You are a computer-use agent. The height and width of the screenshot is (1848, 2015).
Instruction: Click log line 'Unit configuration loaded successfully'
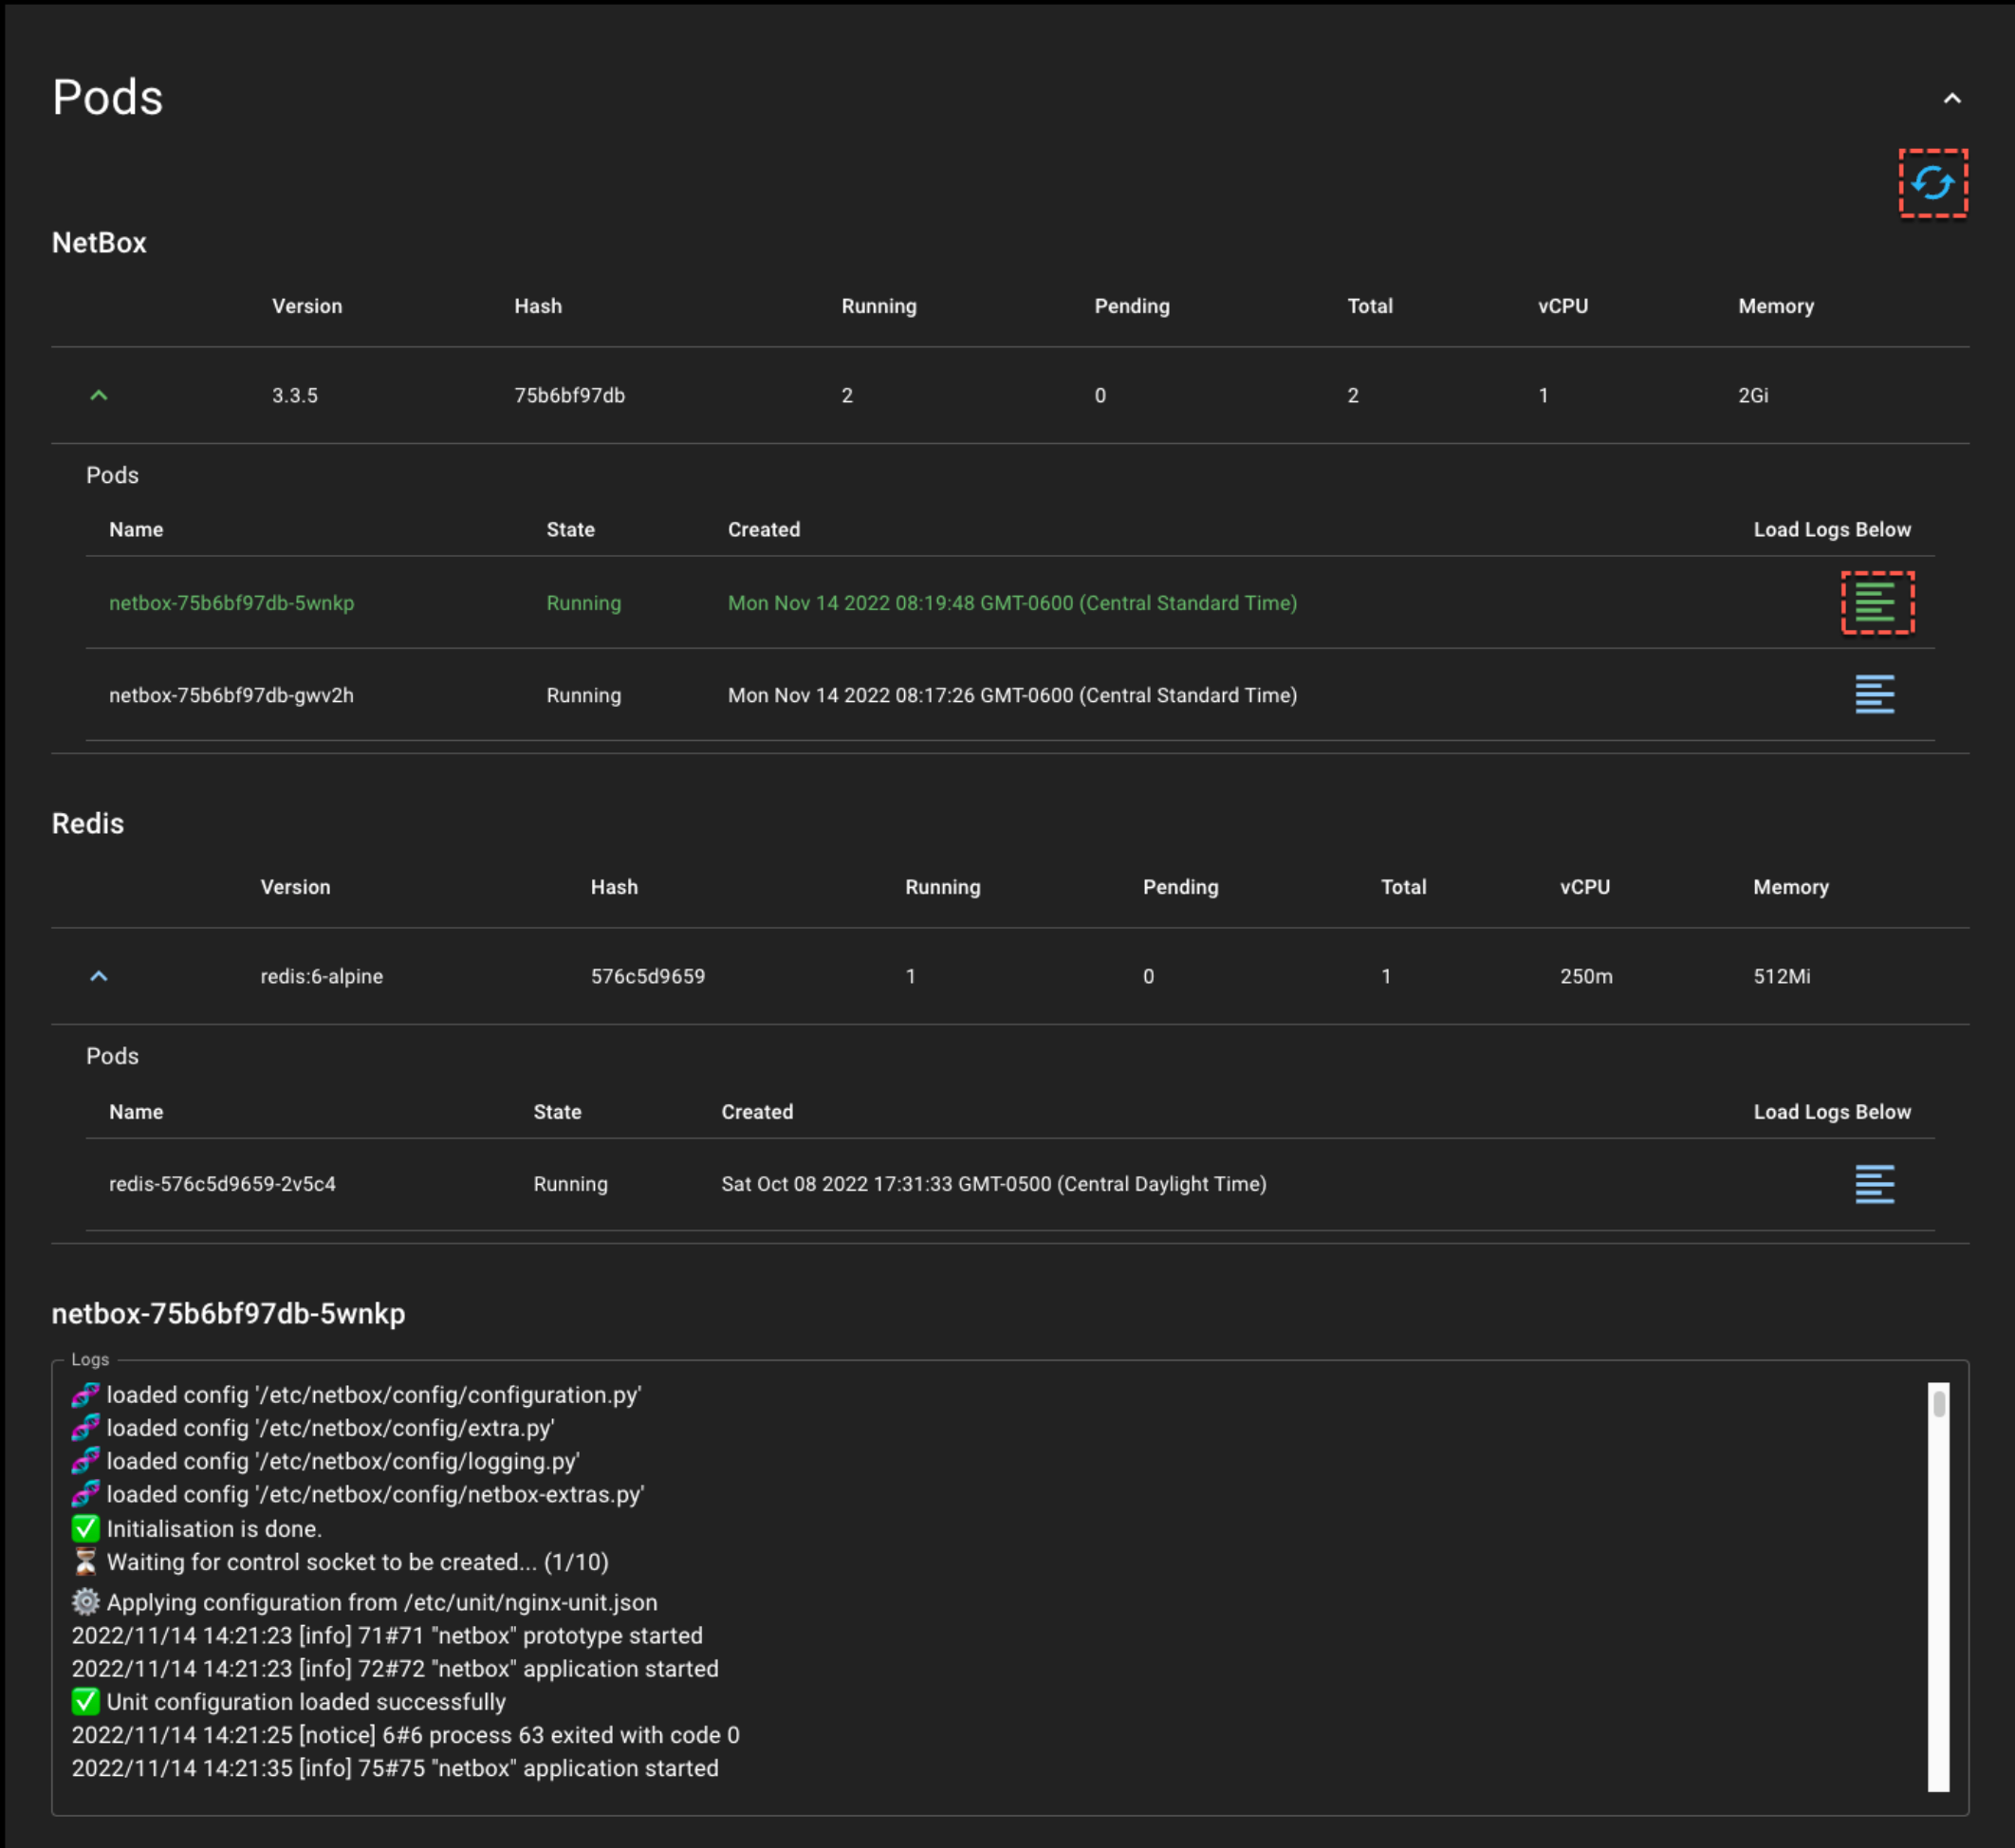coord(306,1702)
